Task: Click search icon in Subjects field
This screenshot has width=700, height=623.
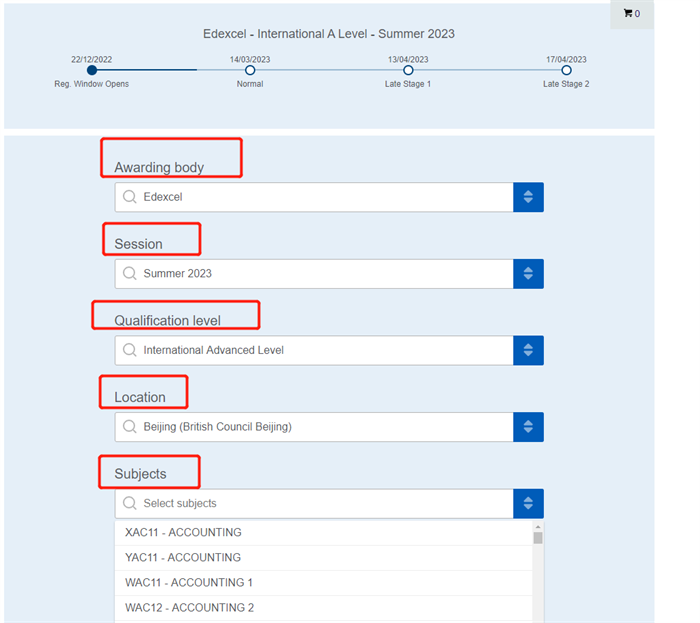Action: click(x=129, y=503)
